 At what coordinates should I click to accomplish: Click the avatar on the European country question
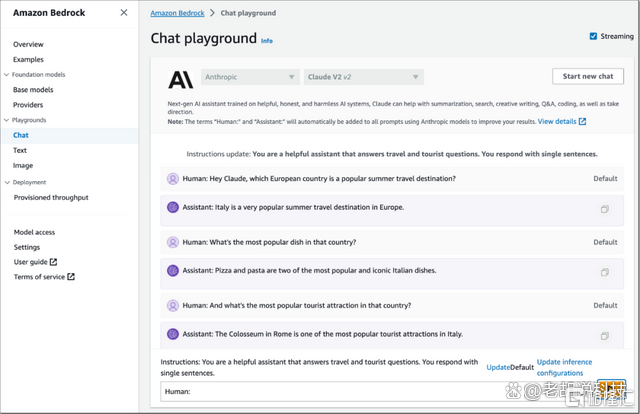[x=173, y=178]
